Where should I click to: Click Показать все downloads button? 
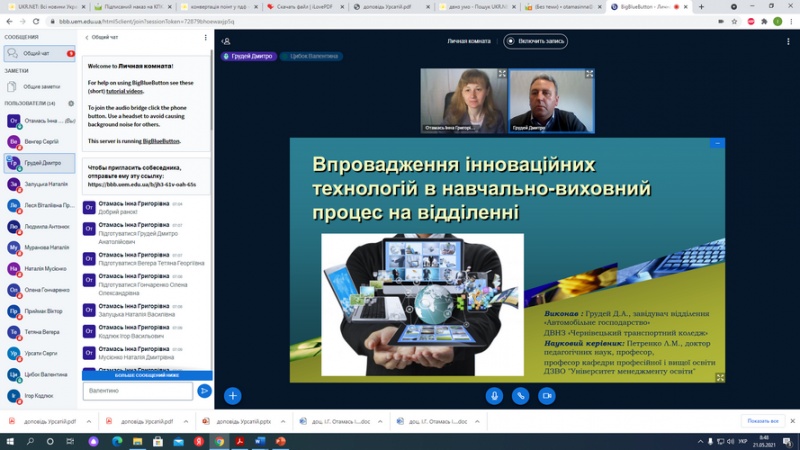pos(763,421)
